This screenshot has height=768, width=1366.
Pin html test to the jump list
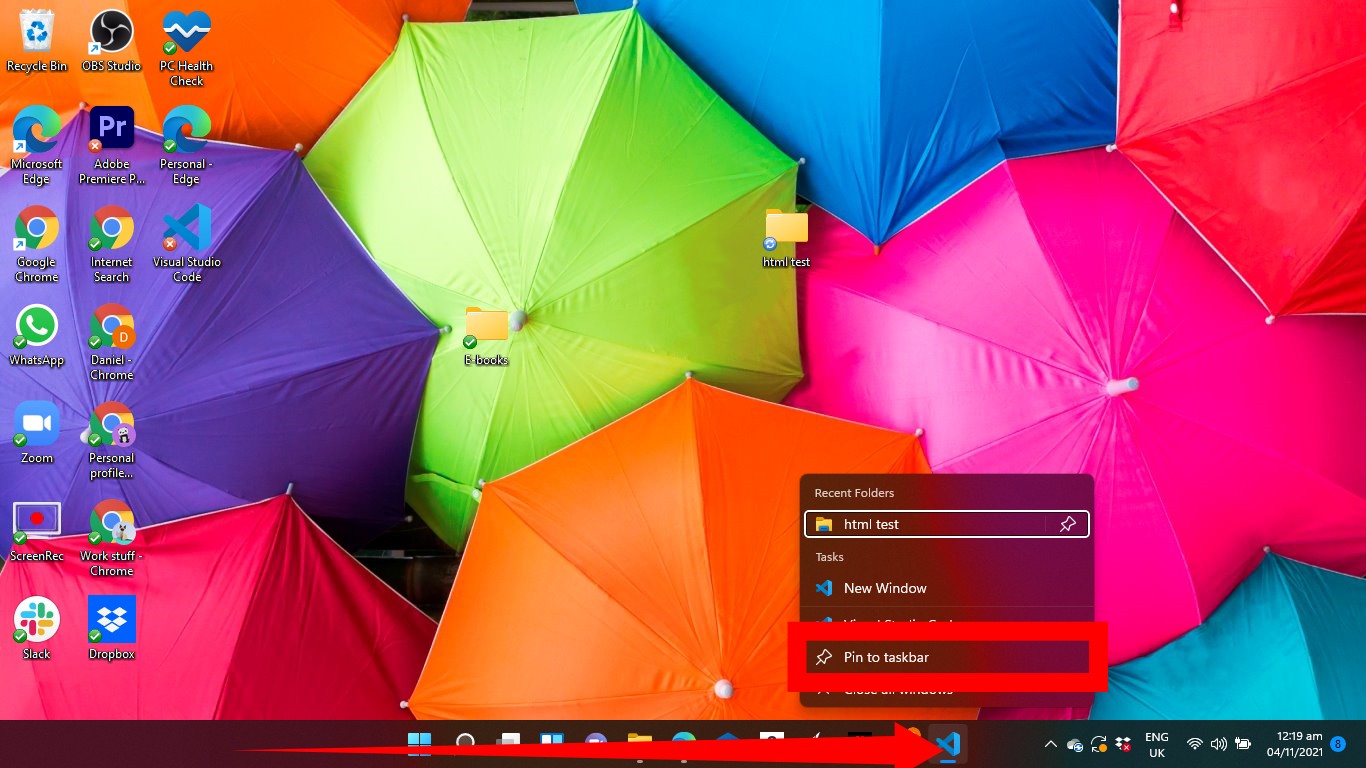coord(1068,524)
